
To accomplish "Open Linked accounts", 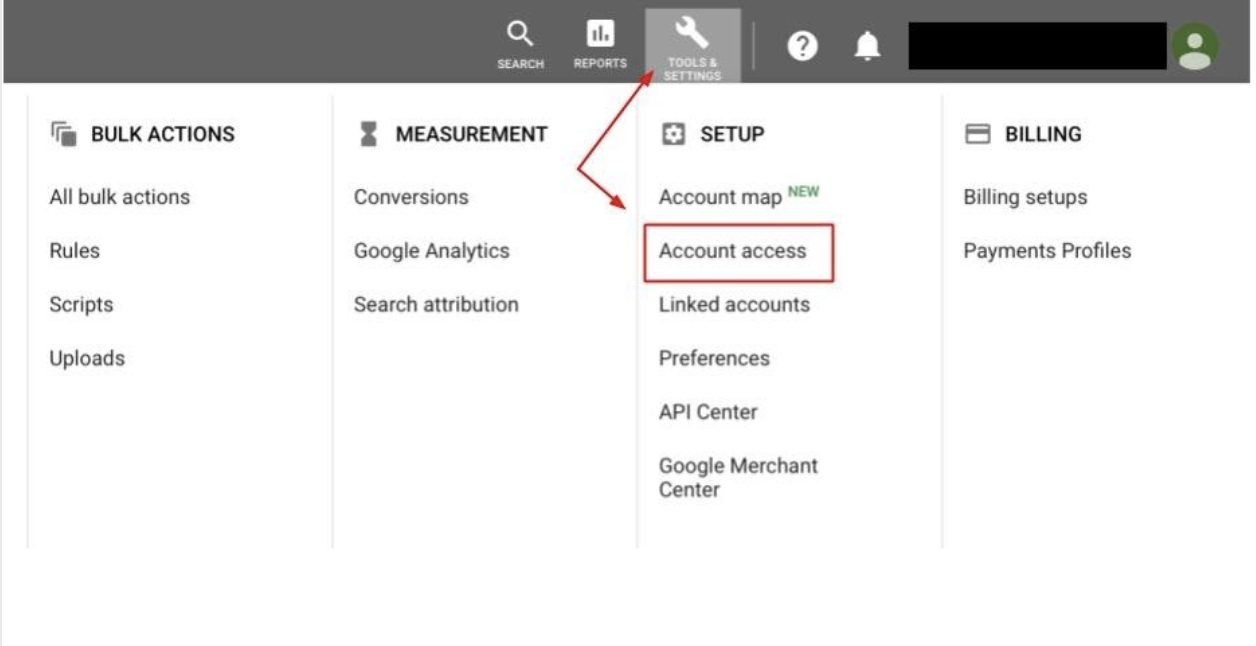I will coord(734,305).
